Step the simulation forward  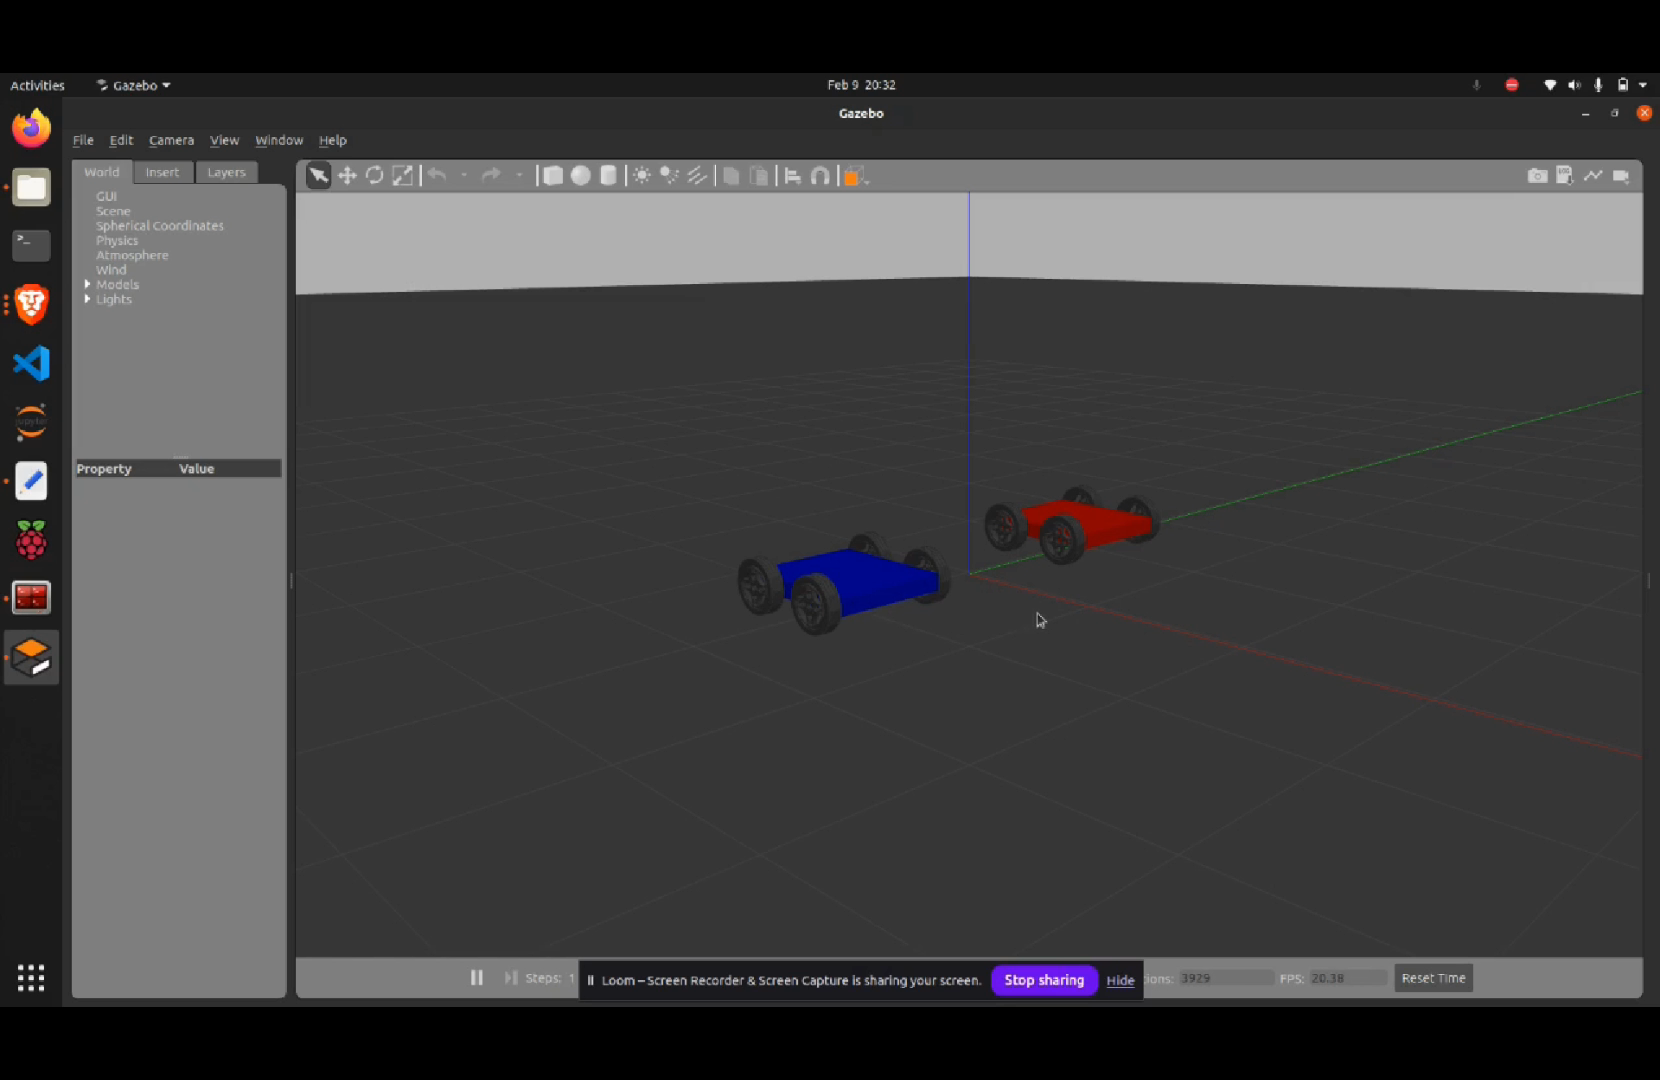pos(511,978)
